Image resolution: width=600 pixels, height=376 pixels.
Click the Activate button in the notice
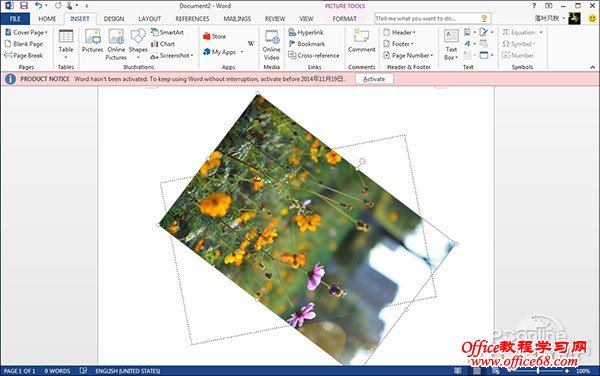[x=374, y=79]
